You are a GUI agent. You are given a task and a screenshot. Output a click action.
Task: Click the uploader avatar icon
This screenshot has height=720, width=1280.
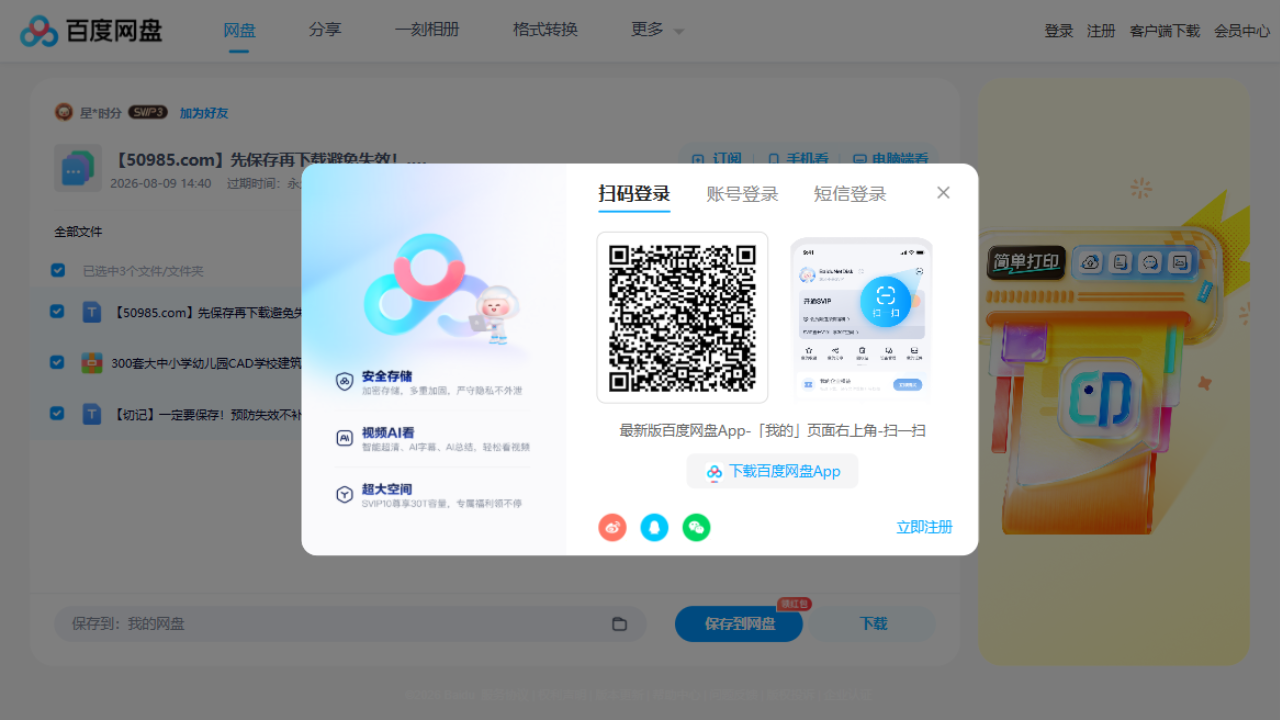click(64, 112)
